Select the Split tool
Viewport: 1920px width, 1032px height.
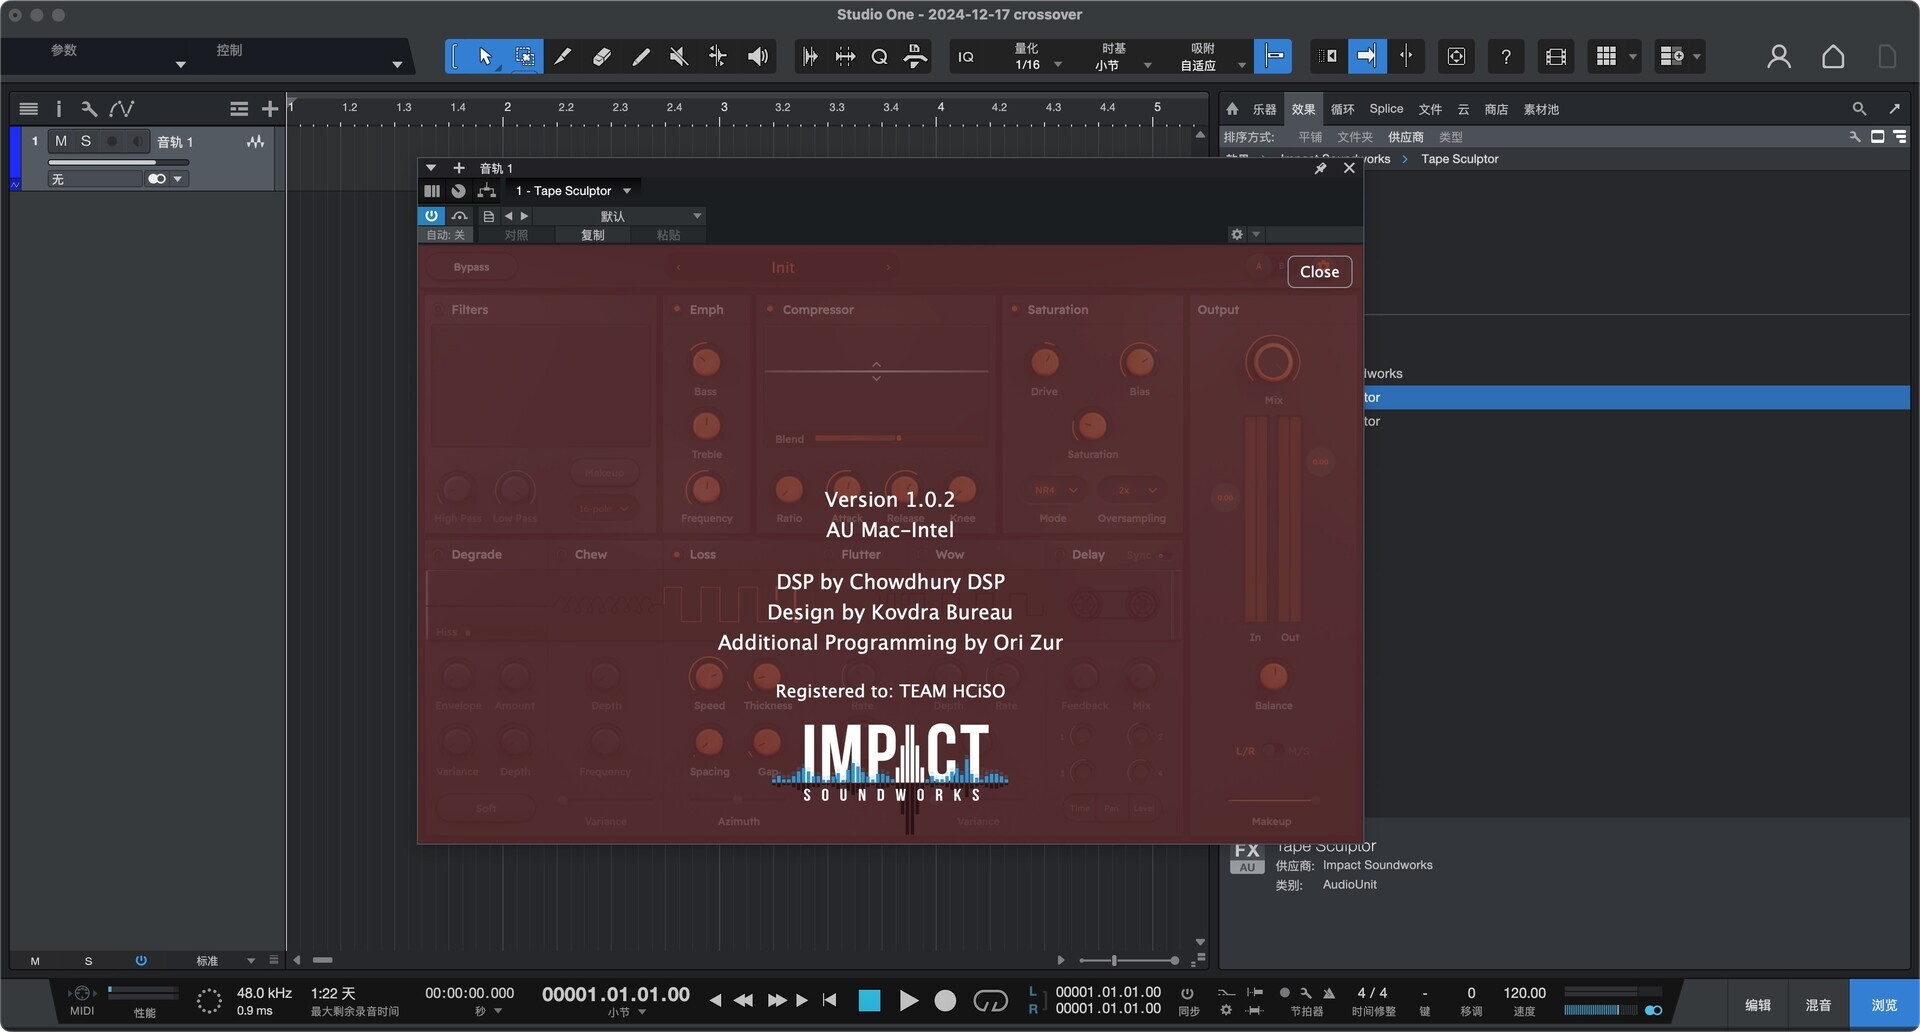click(x=563, y=56)
